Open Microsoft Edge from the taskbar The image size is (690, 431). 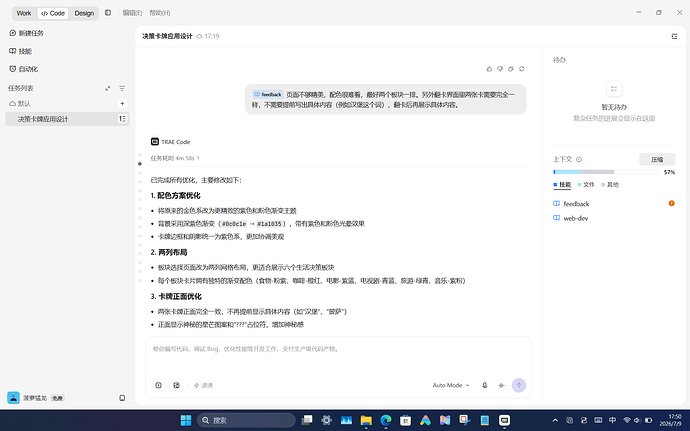point(386,420)
